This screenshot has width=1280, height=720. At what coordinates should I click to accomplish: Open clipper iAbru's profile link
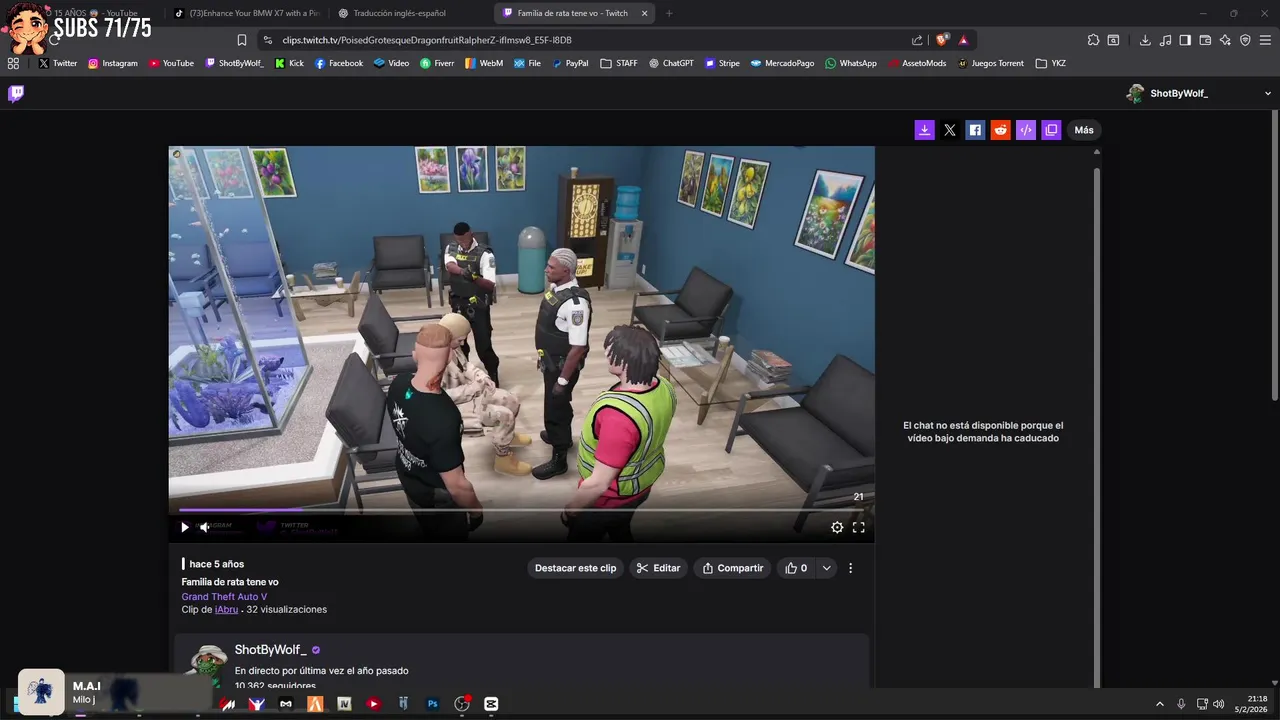point(226,609)
